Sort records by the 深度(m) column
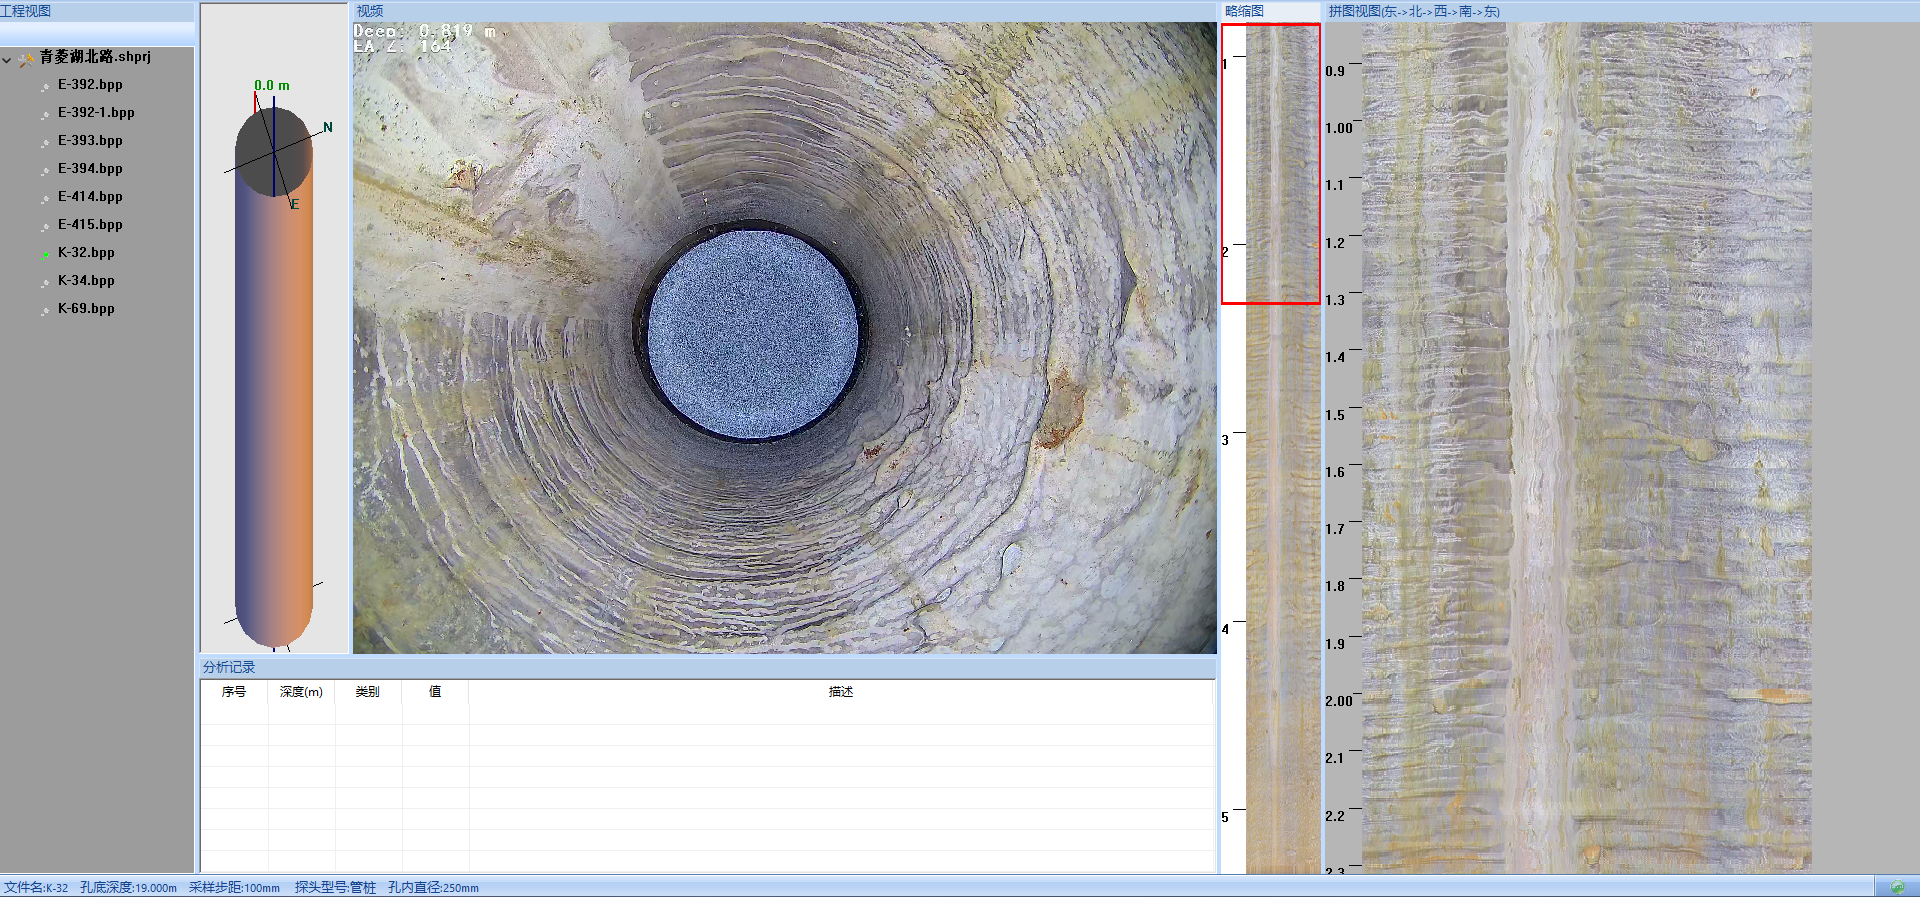This screenshot has width=1920, height=897. pyautogui.click(x=301, y=692)
